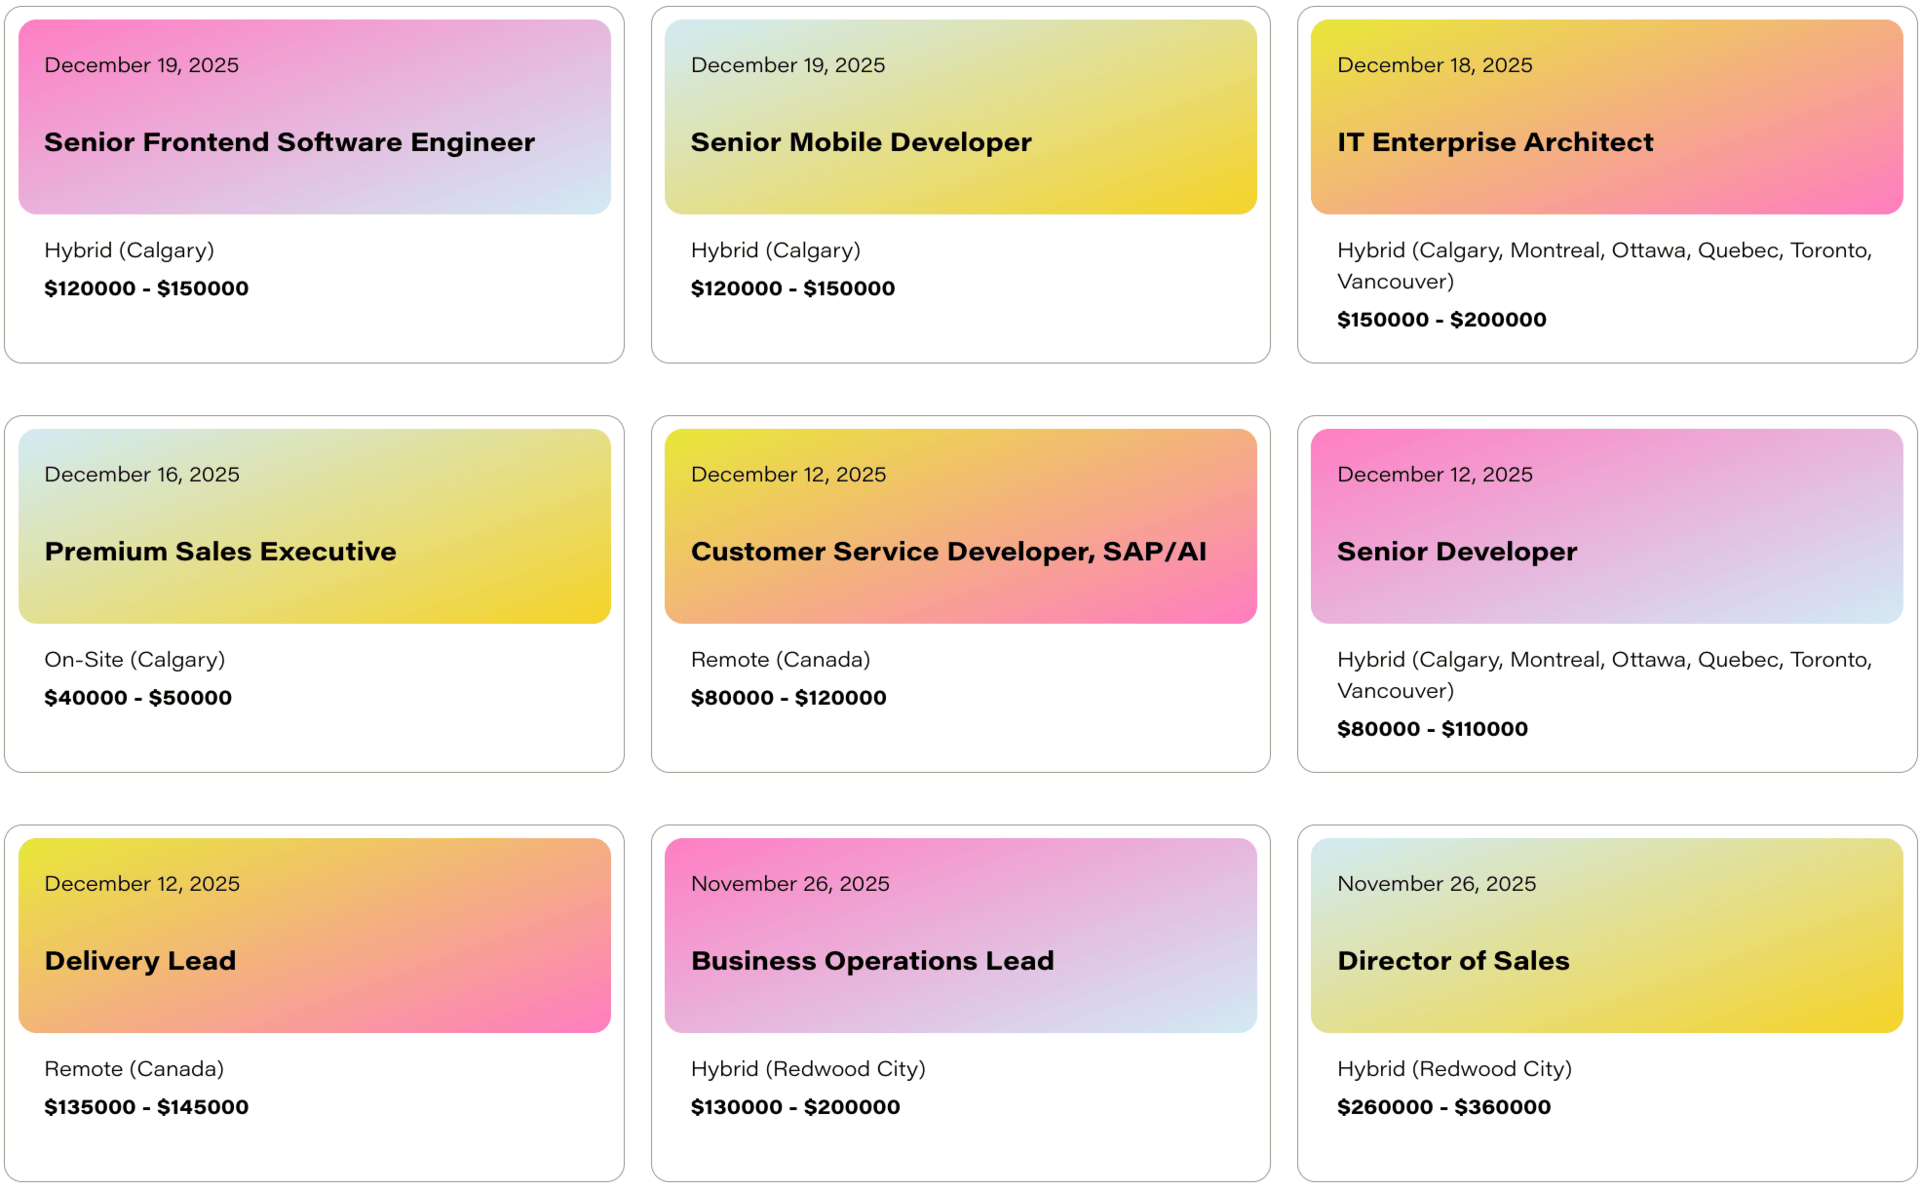Open Senior Frontend Software Engineer job
Screen dimensions: 1920x1189
[289, 142]
